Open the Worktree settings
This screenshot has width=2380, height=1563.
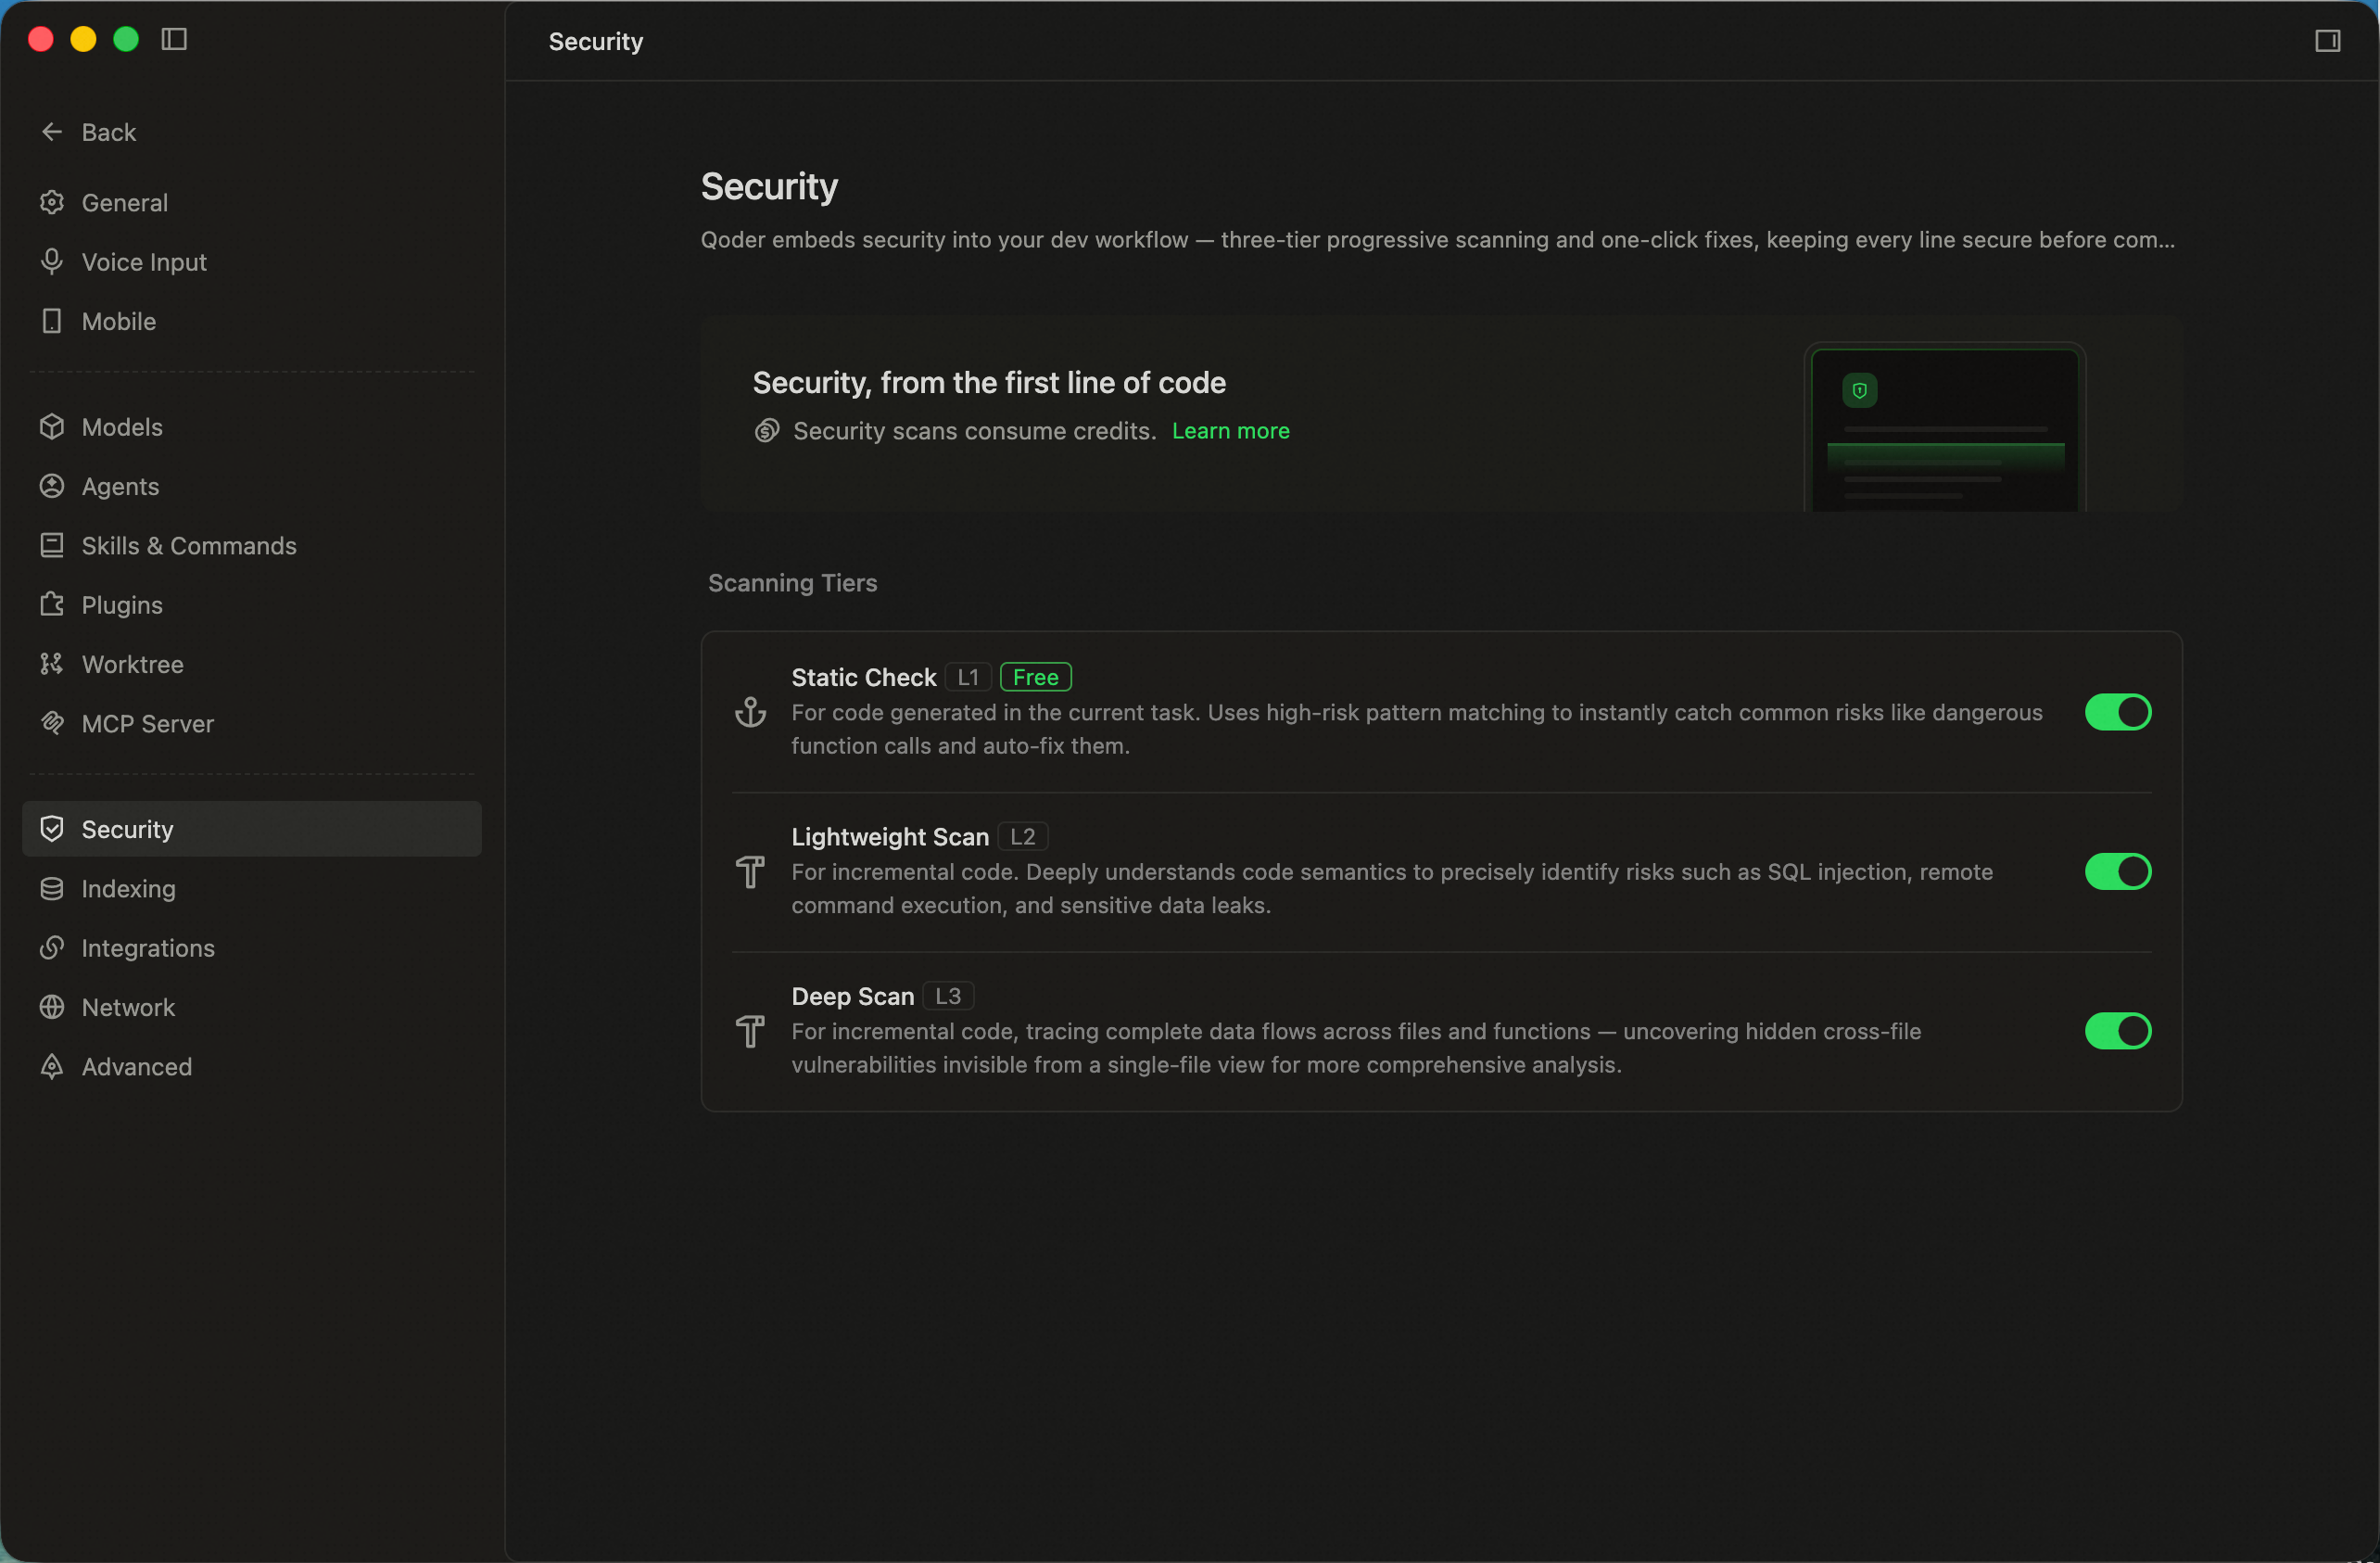point(252,664)
